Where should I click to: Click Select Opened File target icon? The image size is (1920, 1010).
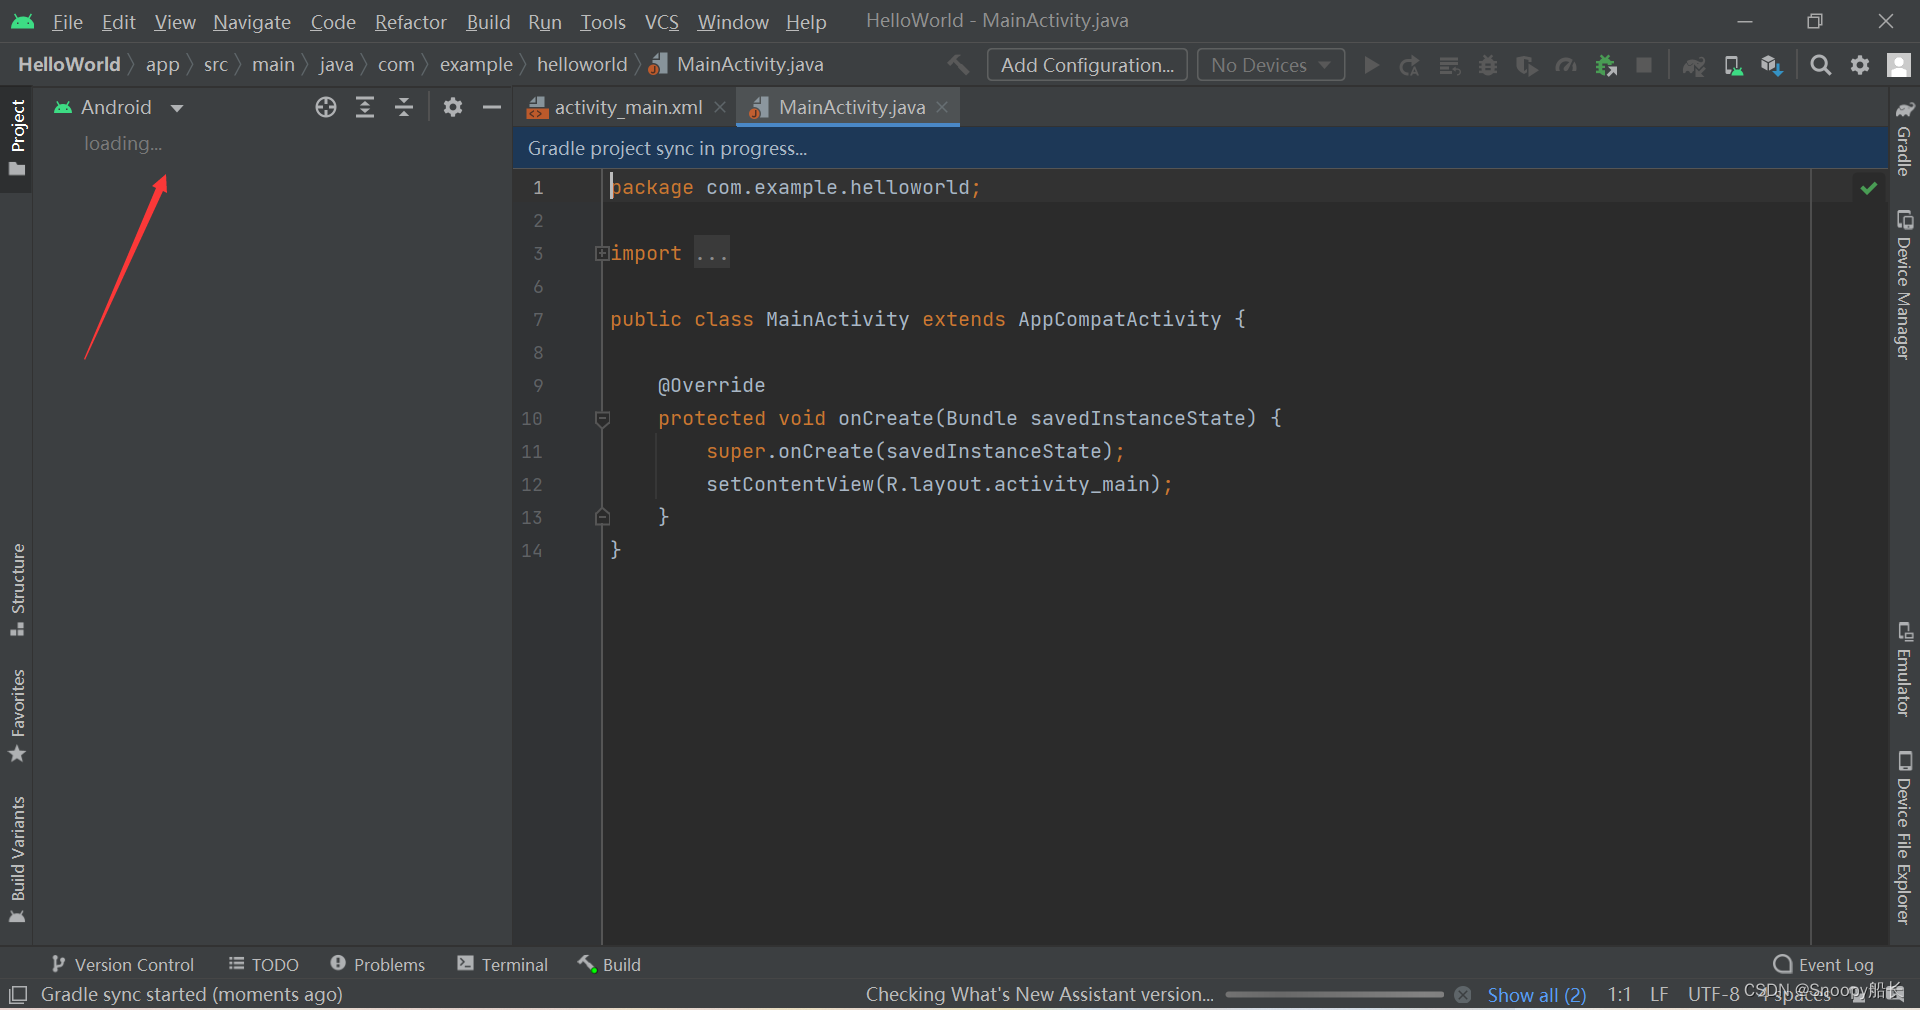(x=326, y=107)
